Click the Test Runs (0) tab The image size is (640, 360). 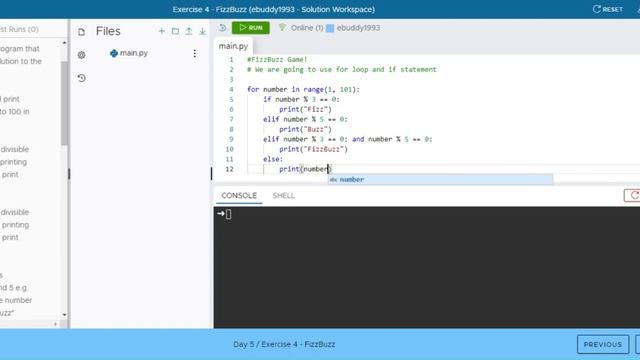[x=19, y=29]
